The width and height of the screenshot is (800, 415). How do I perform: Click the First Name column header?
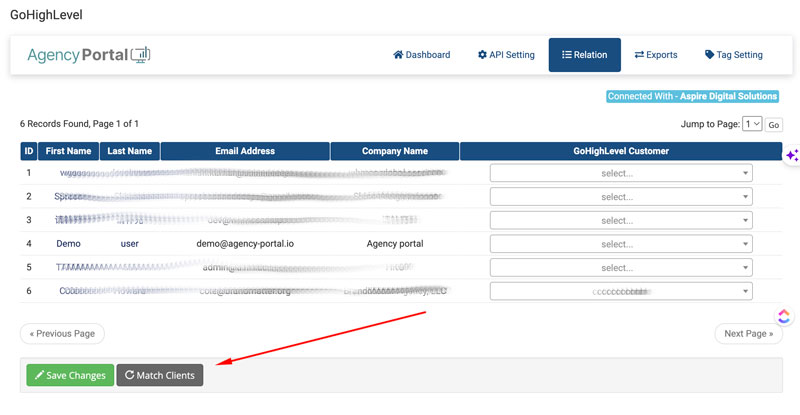pos(68,151)
